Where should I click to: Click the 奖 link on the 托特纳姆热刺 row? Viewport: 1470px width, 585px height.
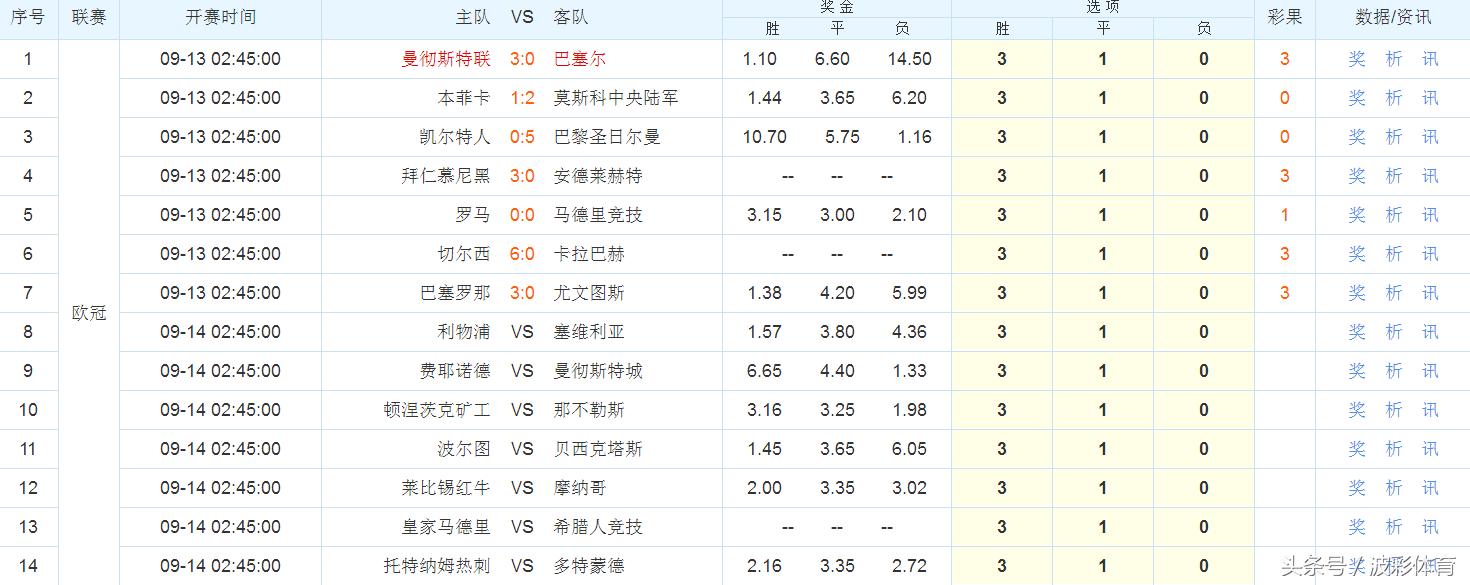tap(1356, 566)
